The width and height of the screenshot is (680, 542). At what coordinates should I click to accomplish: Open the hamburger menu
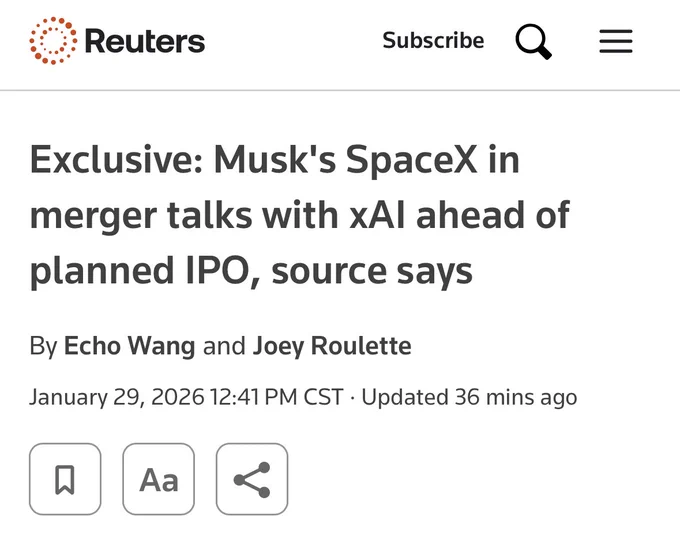(x=616, y=41)
